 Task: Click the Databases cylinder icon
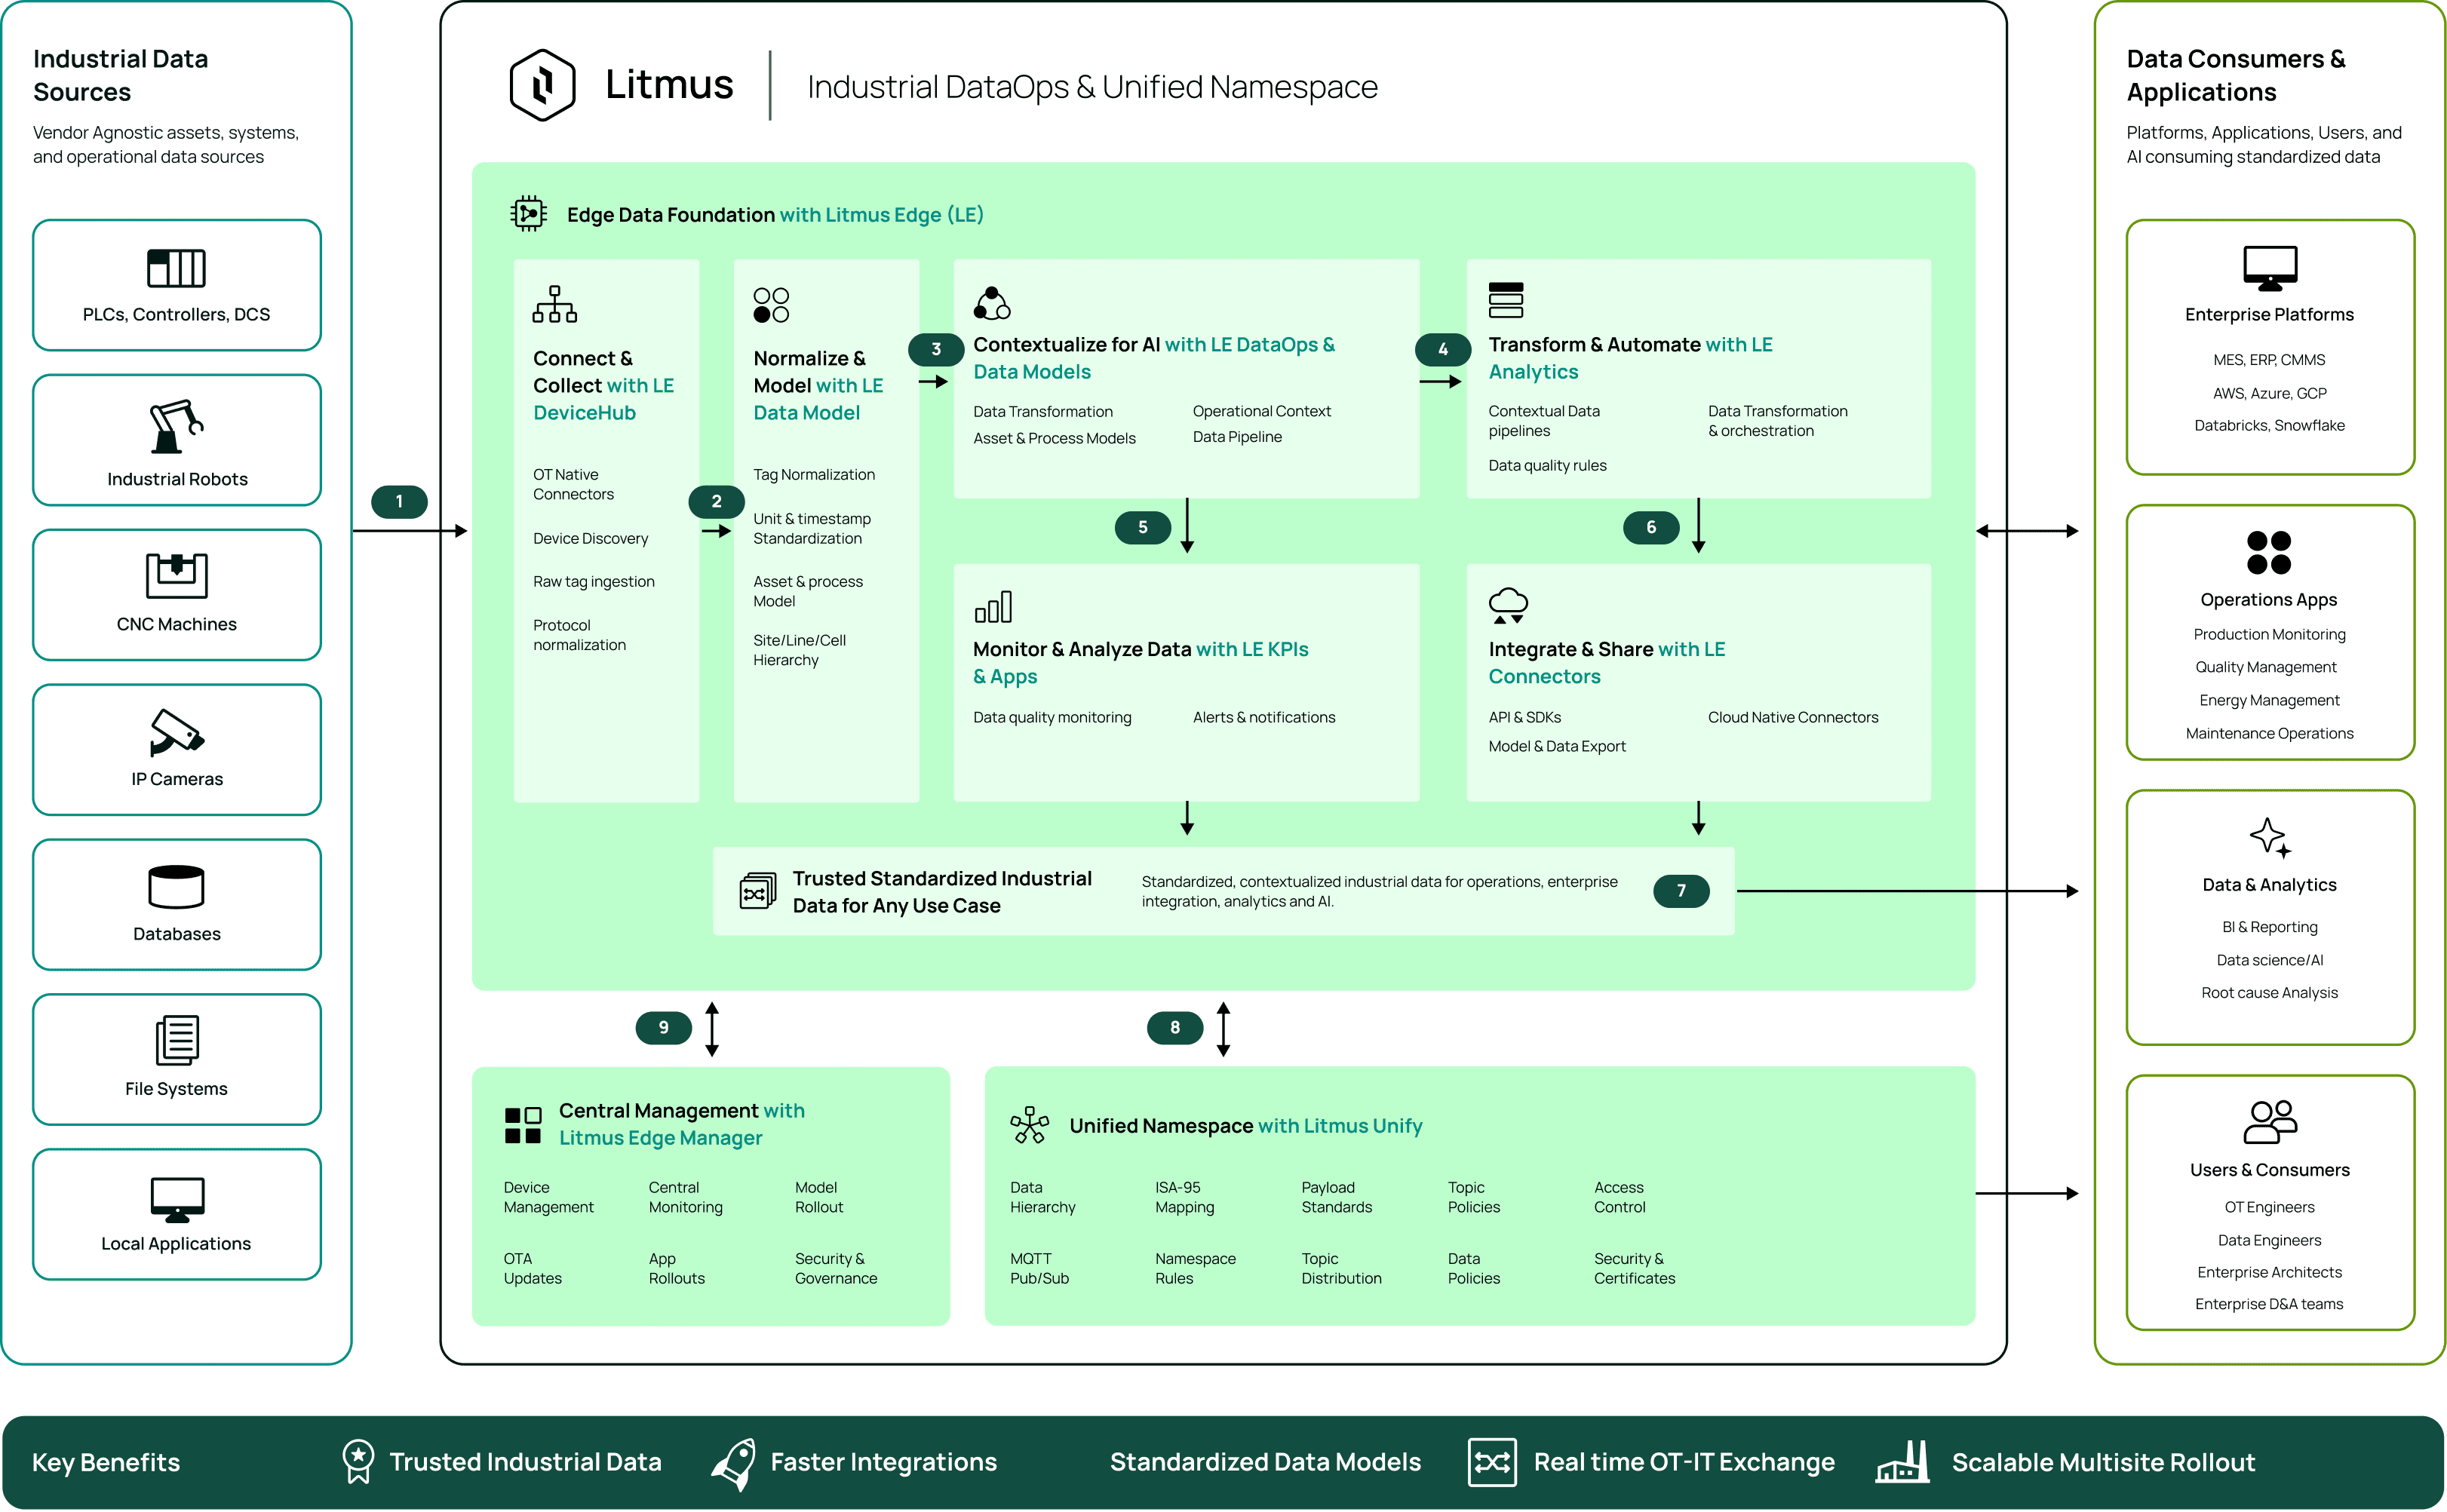pos(176,887)
